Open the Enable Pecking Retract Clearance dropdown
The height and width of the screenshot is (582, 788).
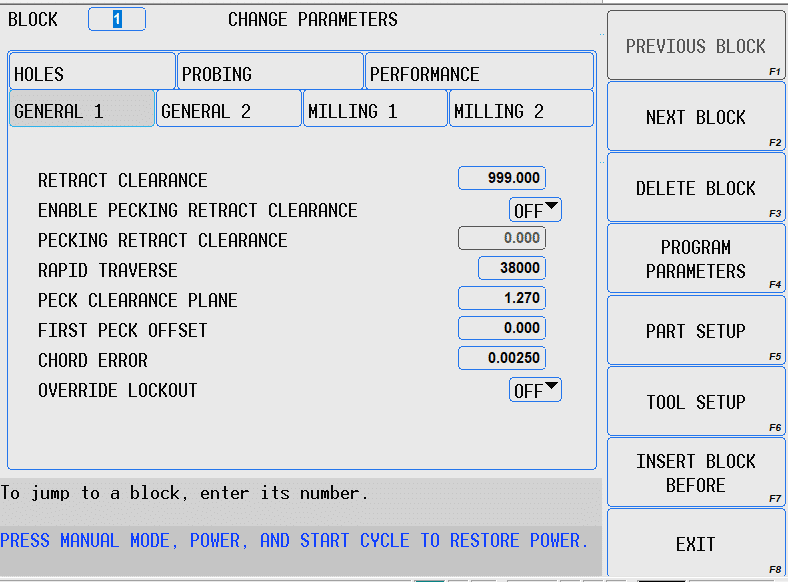click(x=536, y=210)
